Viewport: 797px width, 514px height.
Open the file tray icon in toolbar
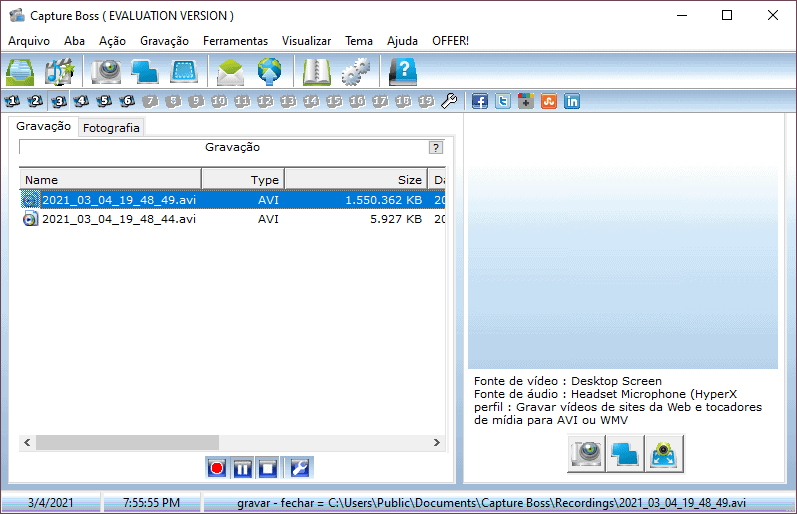pyautogui.click(x=20, y=71)
